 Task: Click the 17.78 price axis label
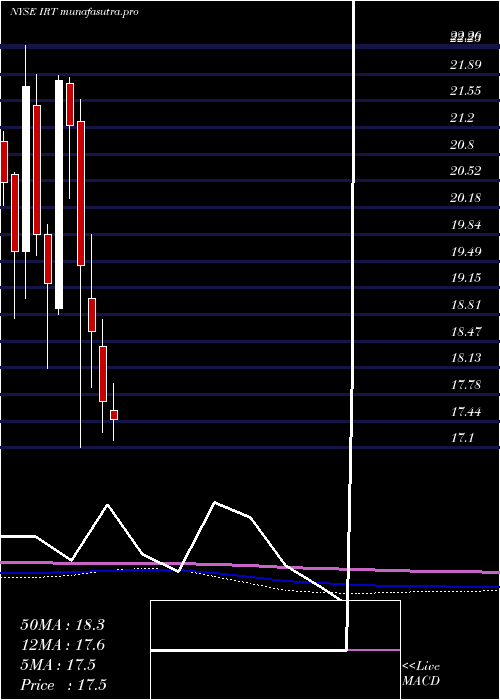pos(465,385)
